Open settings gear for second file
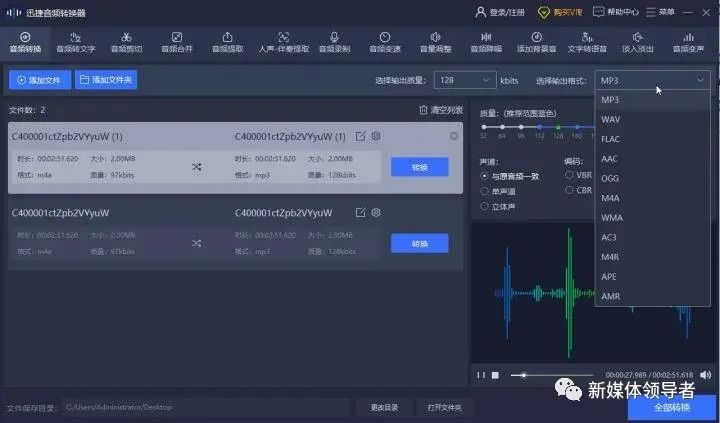 click(x=376, y=213)
